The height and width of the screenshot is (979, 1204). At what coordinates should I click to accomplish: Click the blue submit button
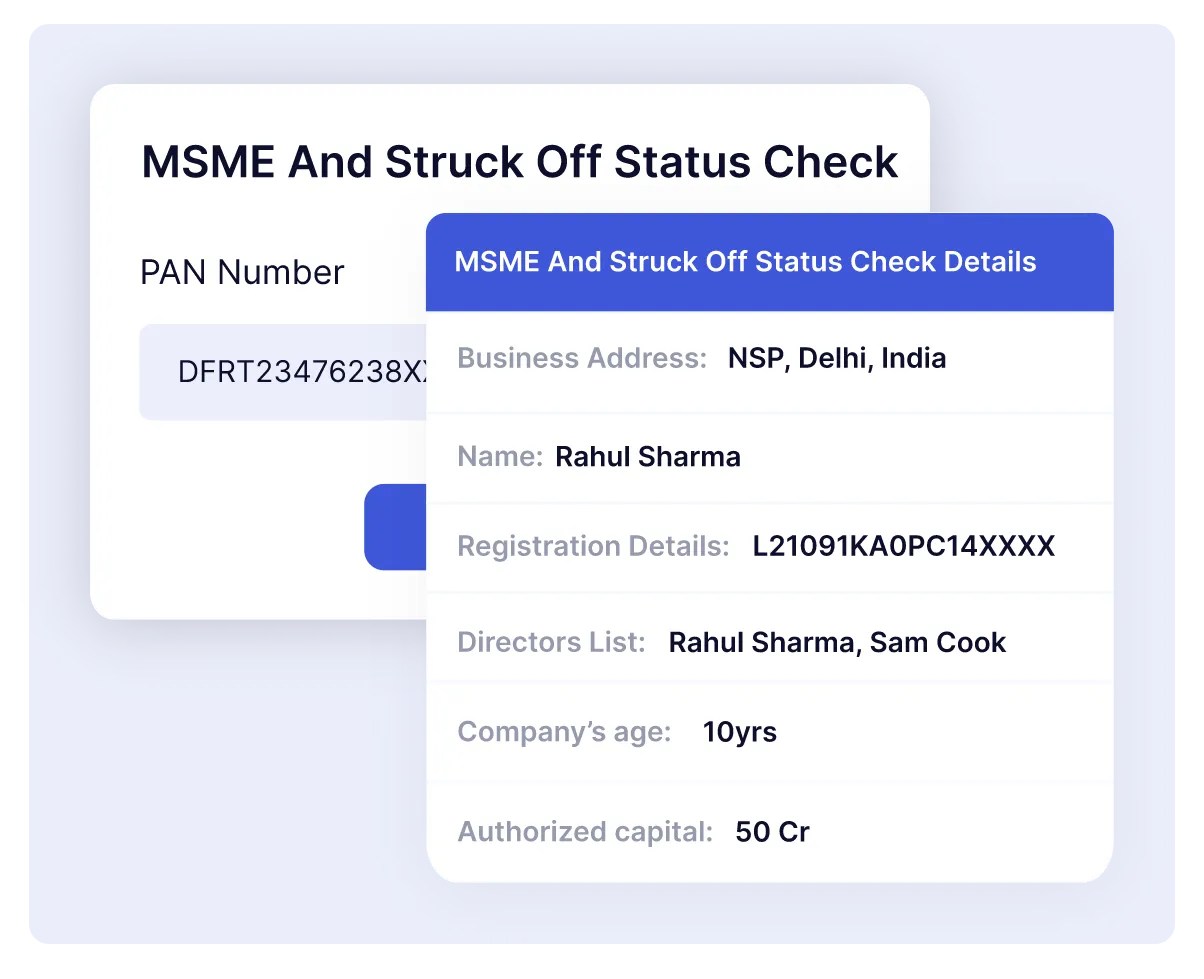pos(396,527)
